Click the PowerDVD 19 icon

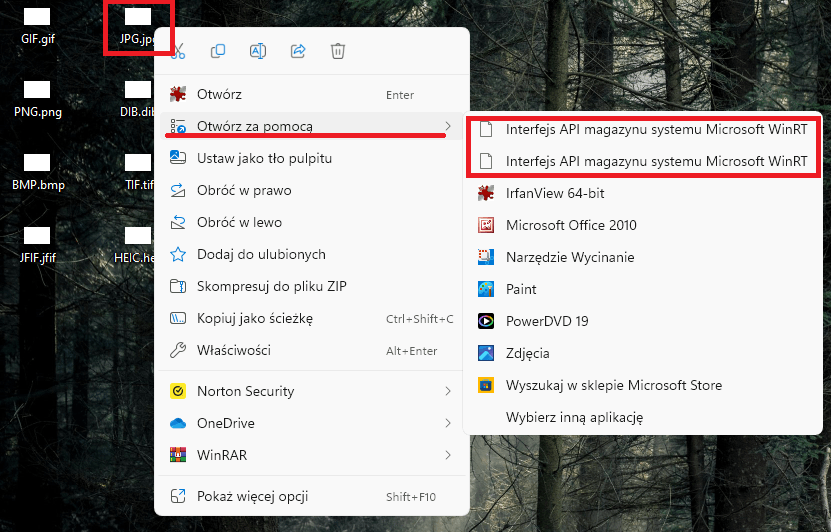click(x=486, y=321)
